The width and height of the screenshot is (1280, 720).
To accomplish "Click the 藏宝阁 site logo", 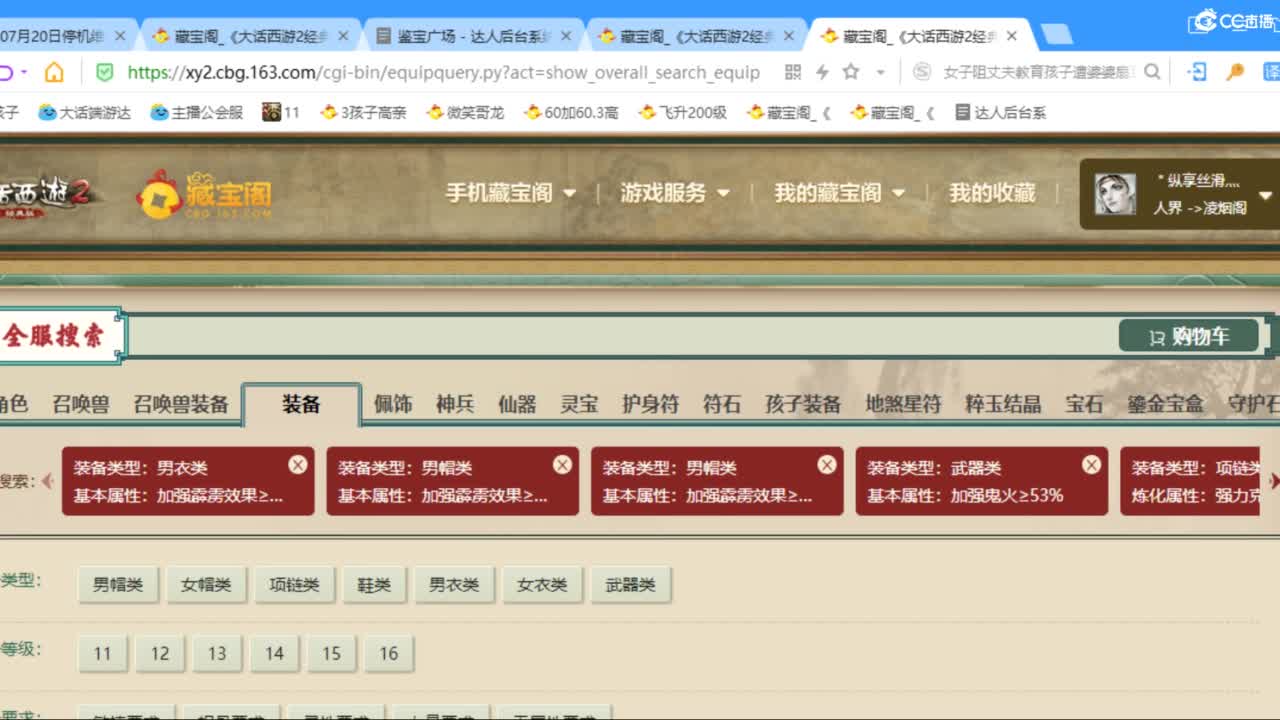I will (204, 193).
